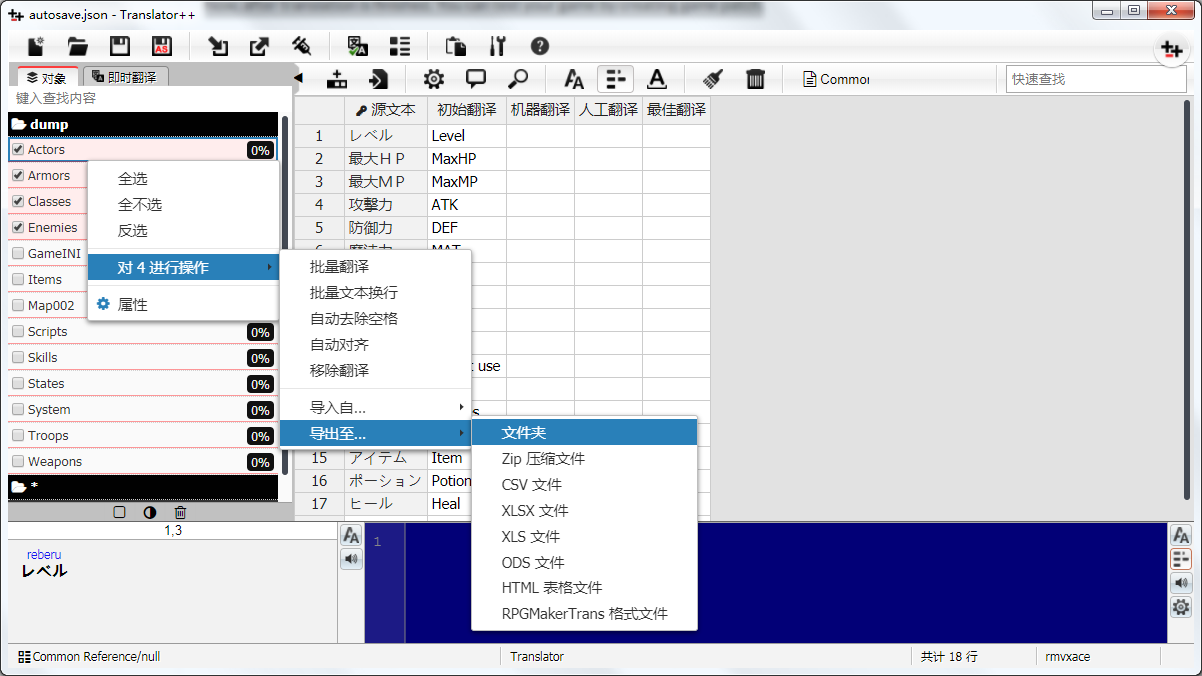Viewport: 1202px width, 676px height.
Task: Check the Skills file checkbox
Action: point(18,357)
